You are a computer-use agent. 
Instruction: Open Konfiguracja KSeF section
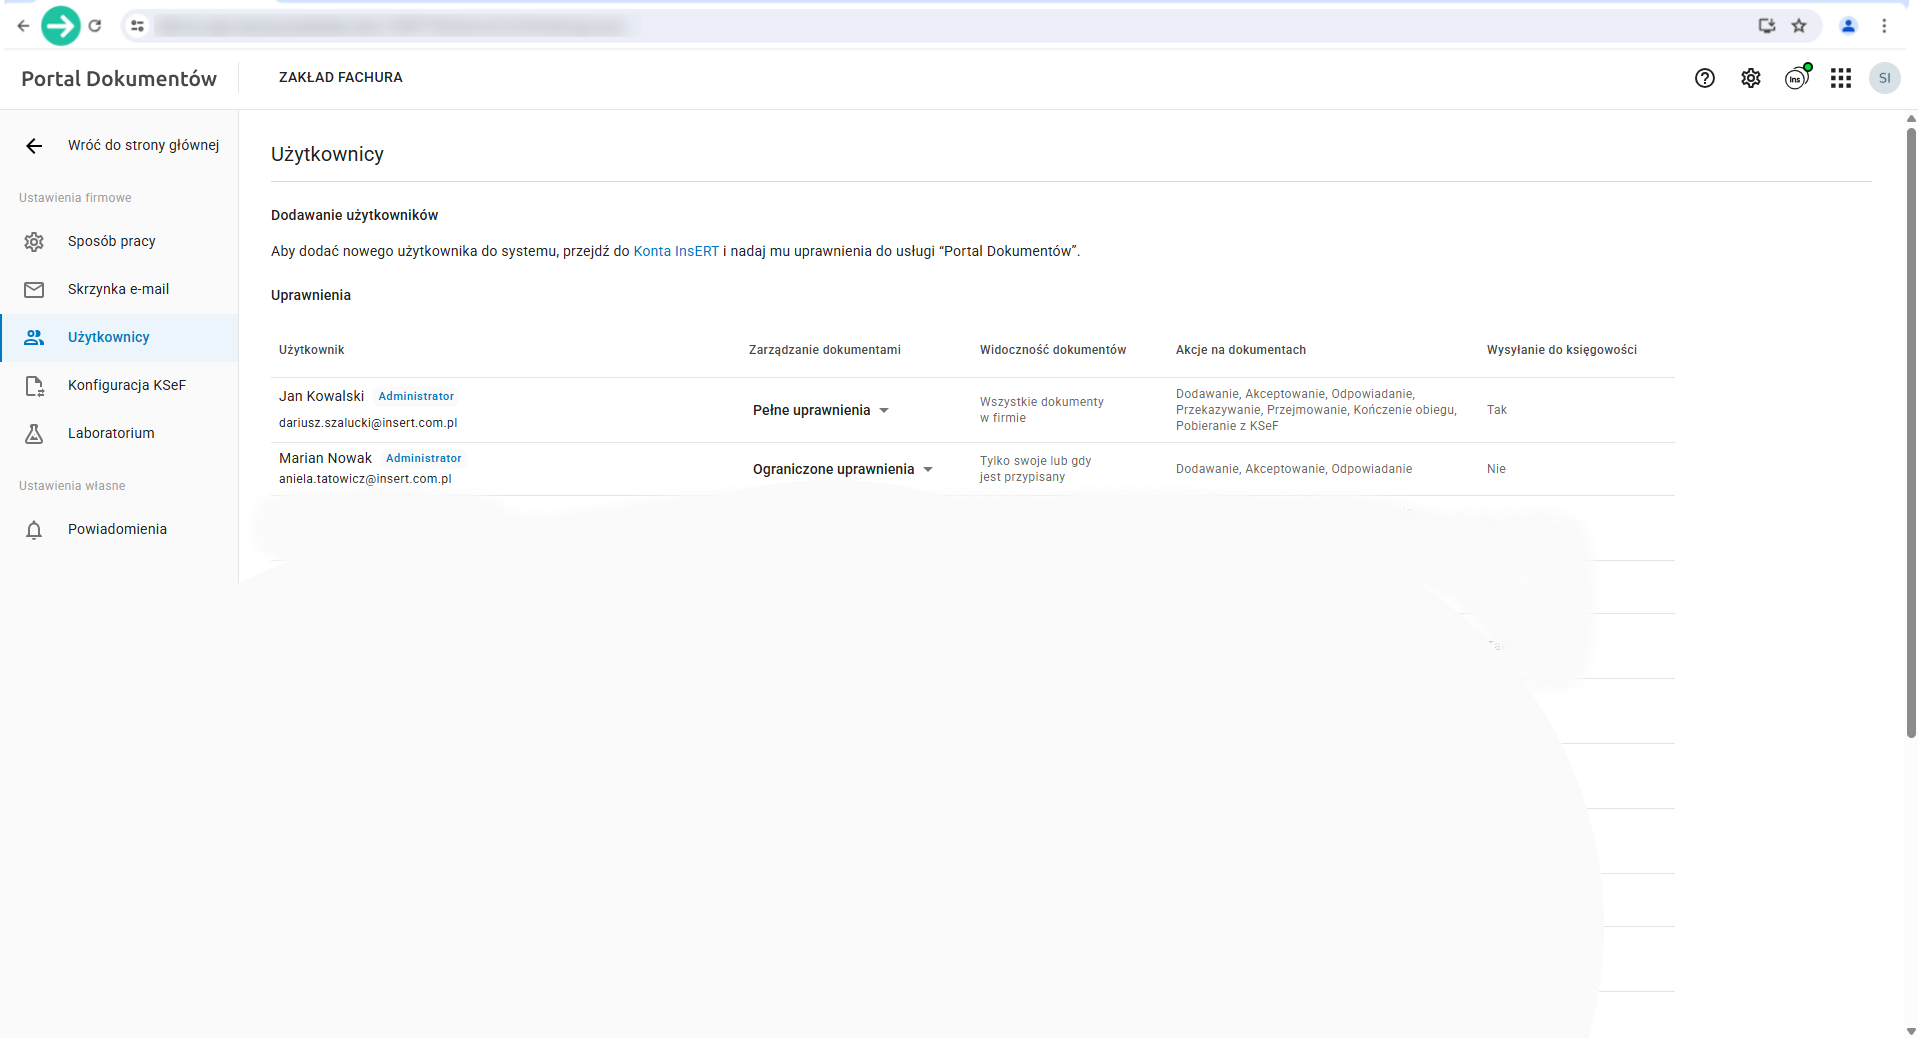tap(126, 385)
